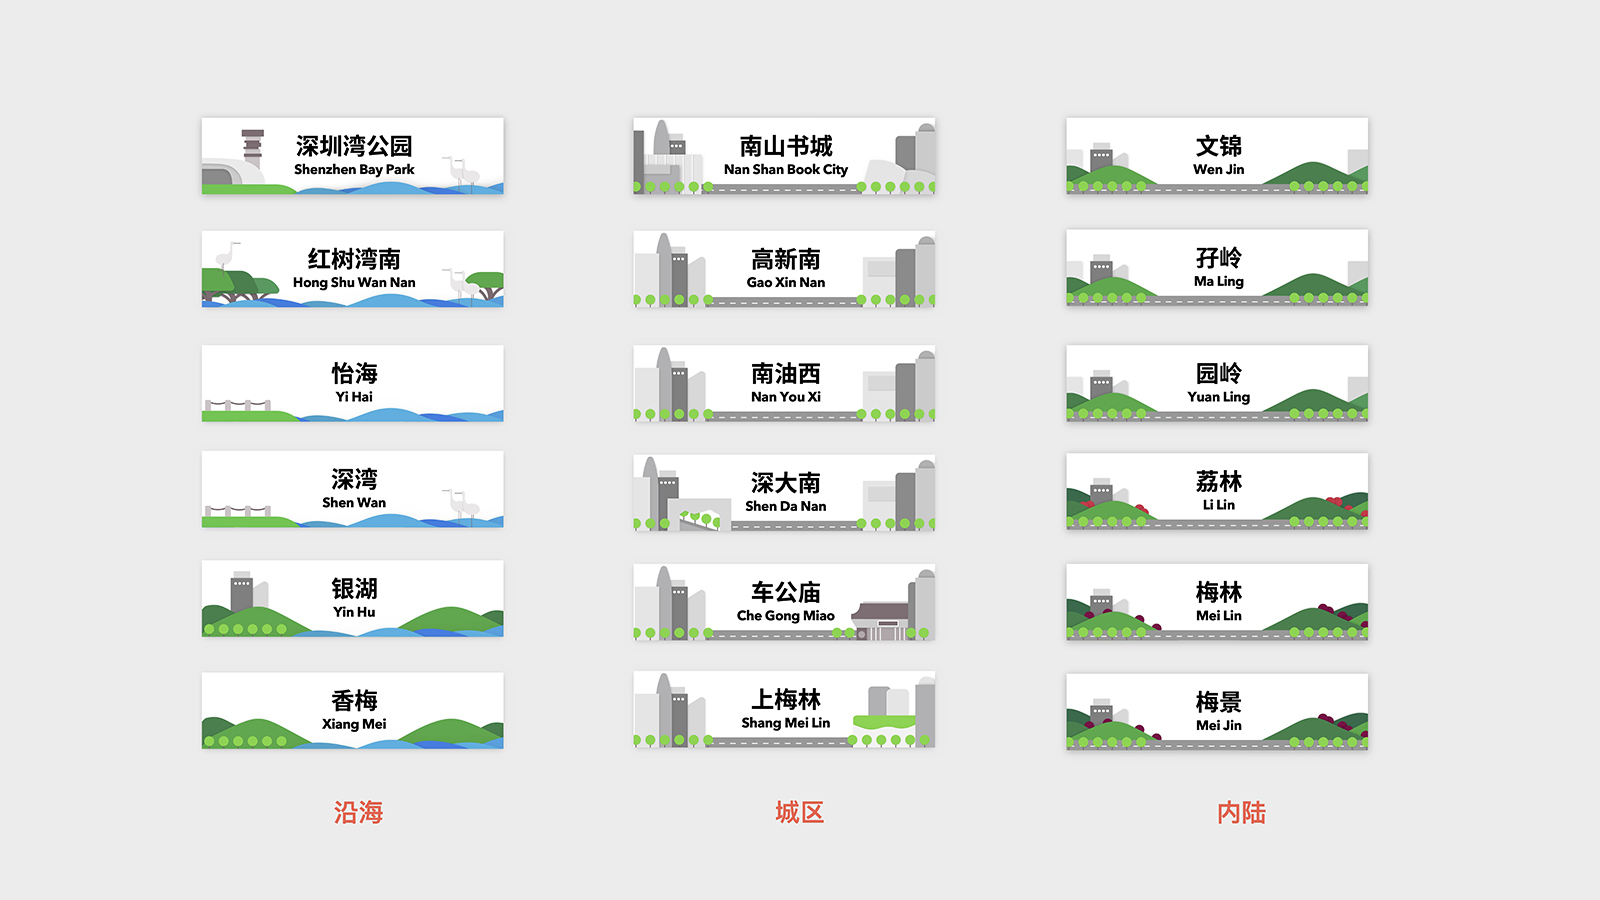Open the Ma Ling station banner
The height and width of the screenshot is (900, 1600).
point(1217,268)
